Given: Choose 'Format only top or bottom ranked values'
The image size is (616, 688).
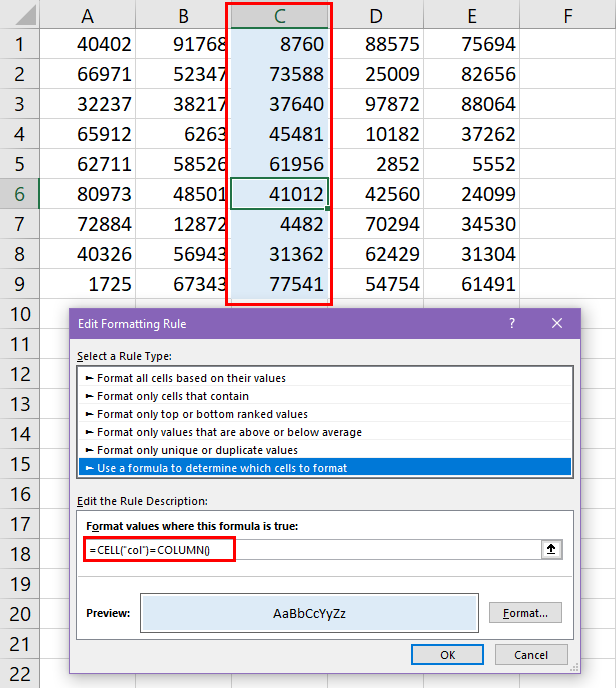Looking at the screenshot, I should tap(325, 414).
